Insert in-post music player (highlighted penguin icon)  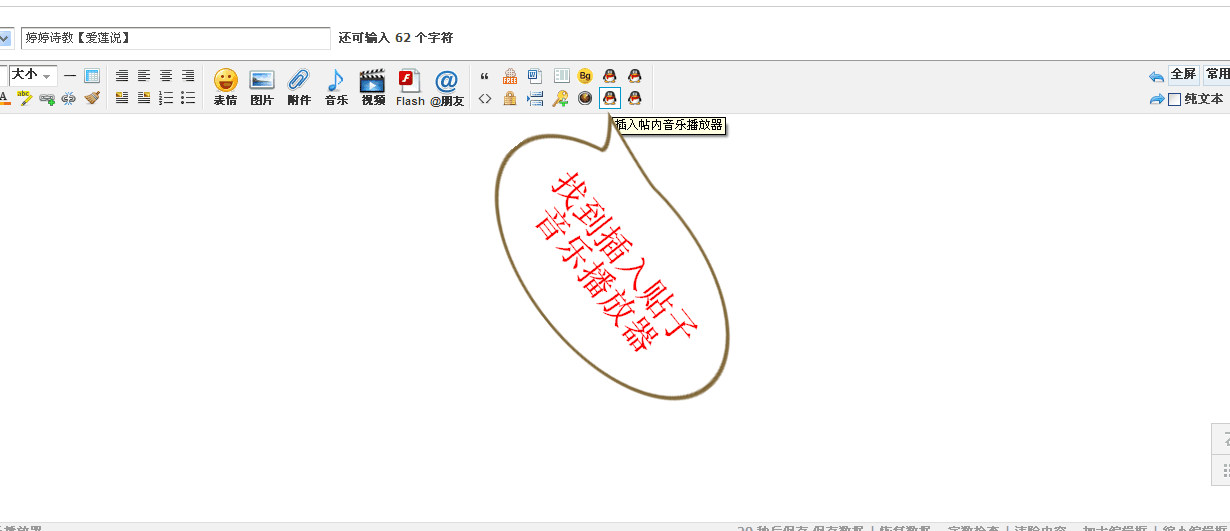(609, 98)
